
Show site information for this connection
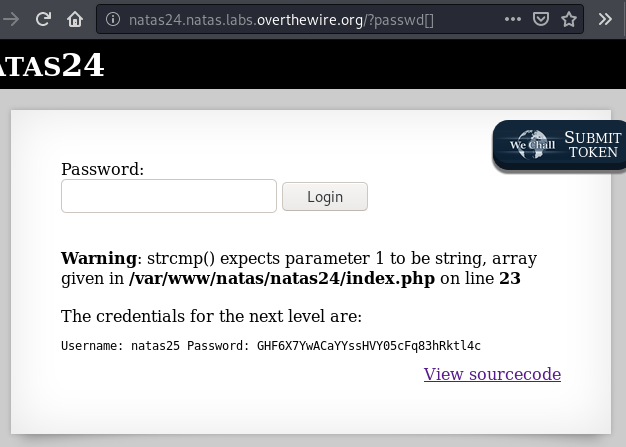point(113,19)
